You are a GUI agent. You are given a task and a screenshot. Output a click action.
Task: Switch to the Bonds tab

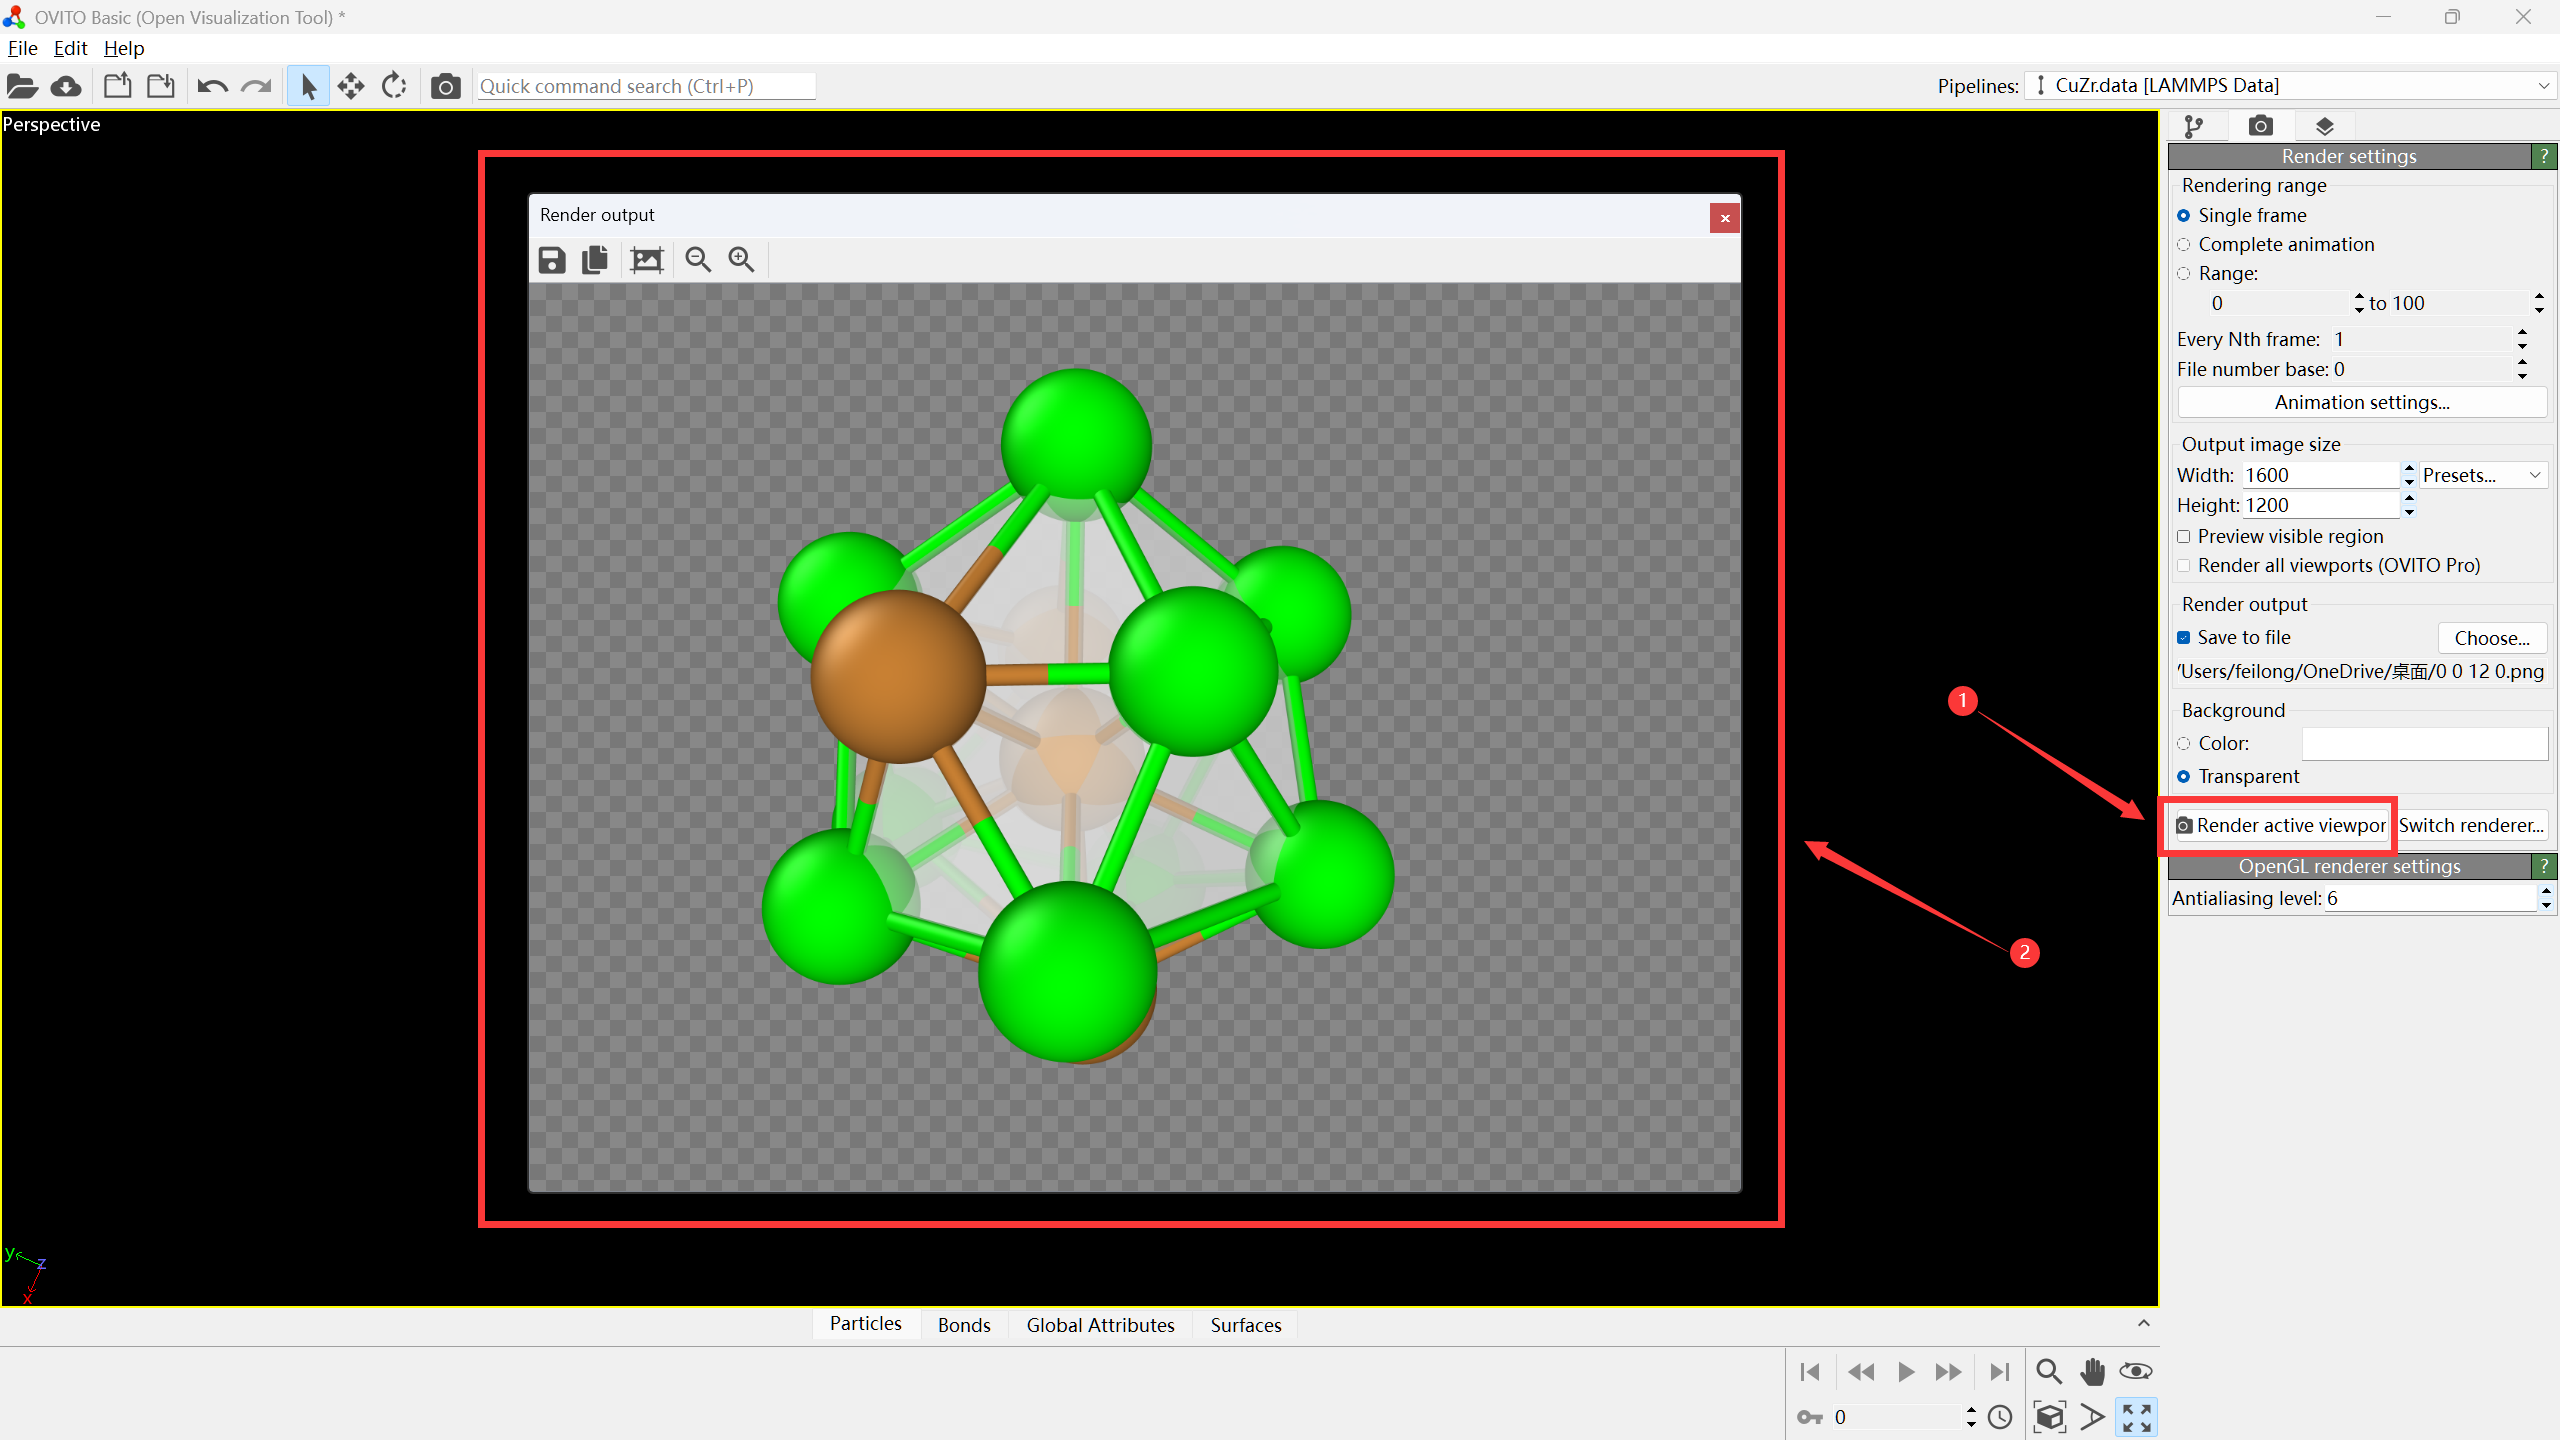coord(963,1325)
